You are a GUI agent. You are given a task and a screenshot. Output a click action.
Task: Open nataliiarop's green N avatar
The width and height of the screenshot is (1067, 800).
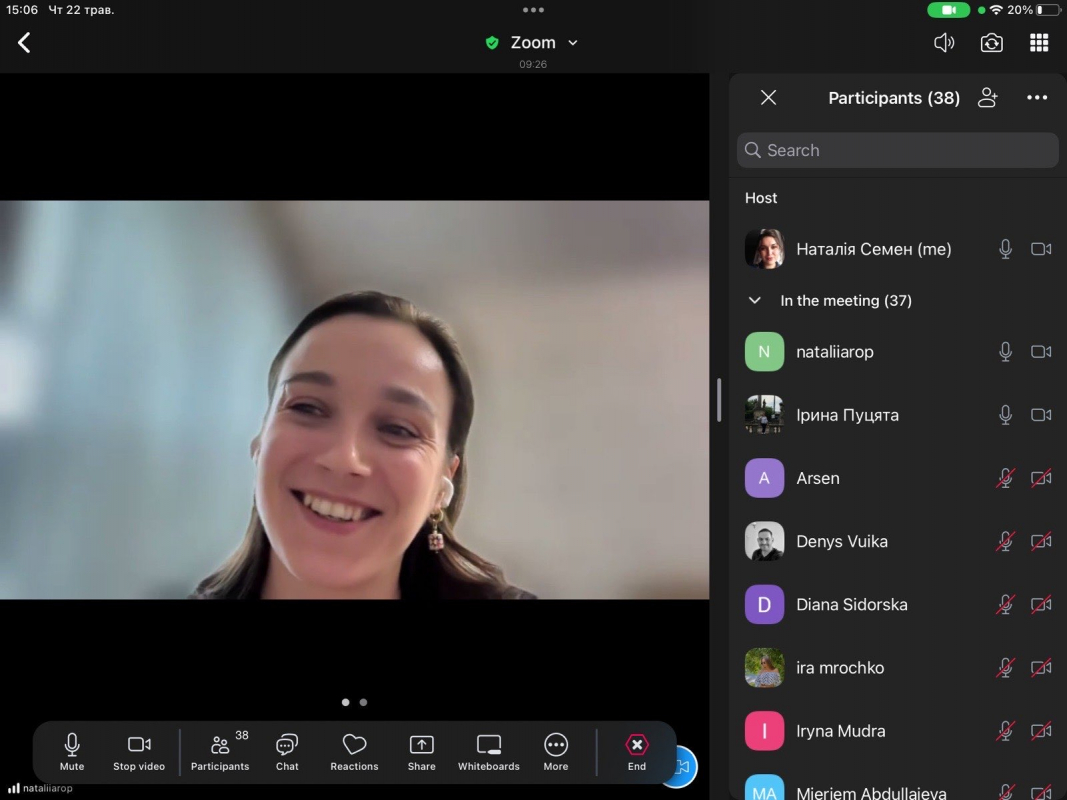pos(764,352)
